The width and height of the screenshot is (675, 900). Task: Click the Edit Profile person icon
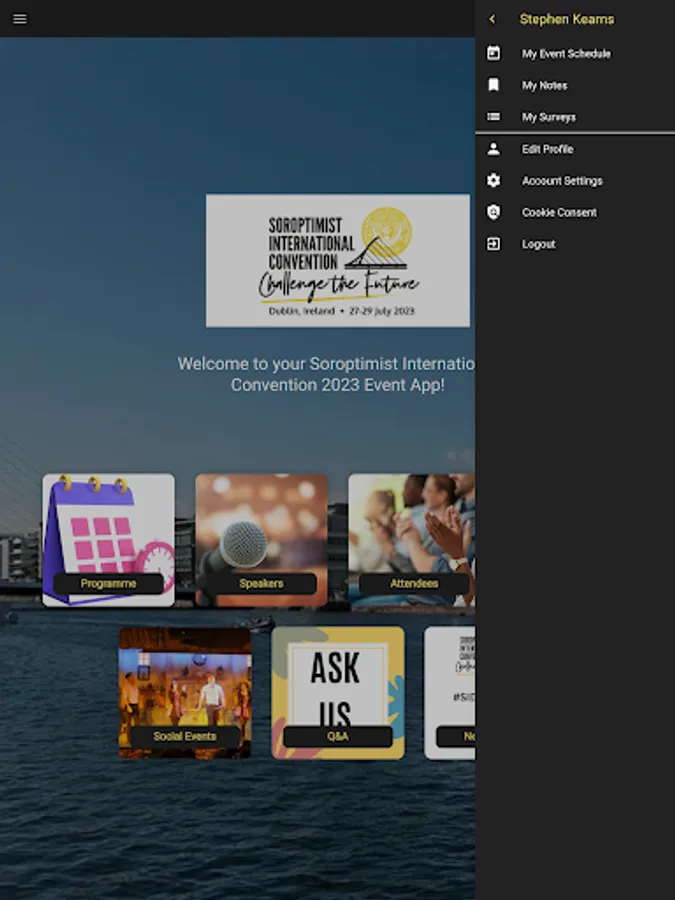point(493,149)
